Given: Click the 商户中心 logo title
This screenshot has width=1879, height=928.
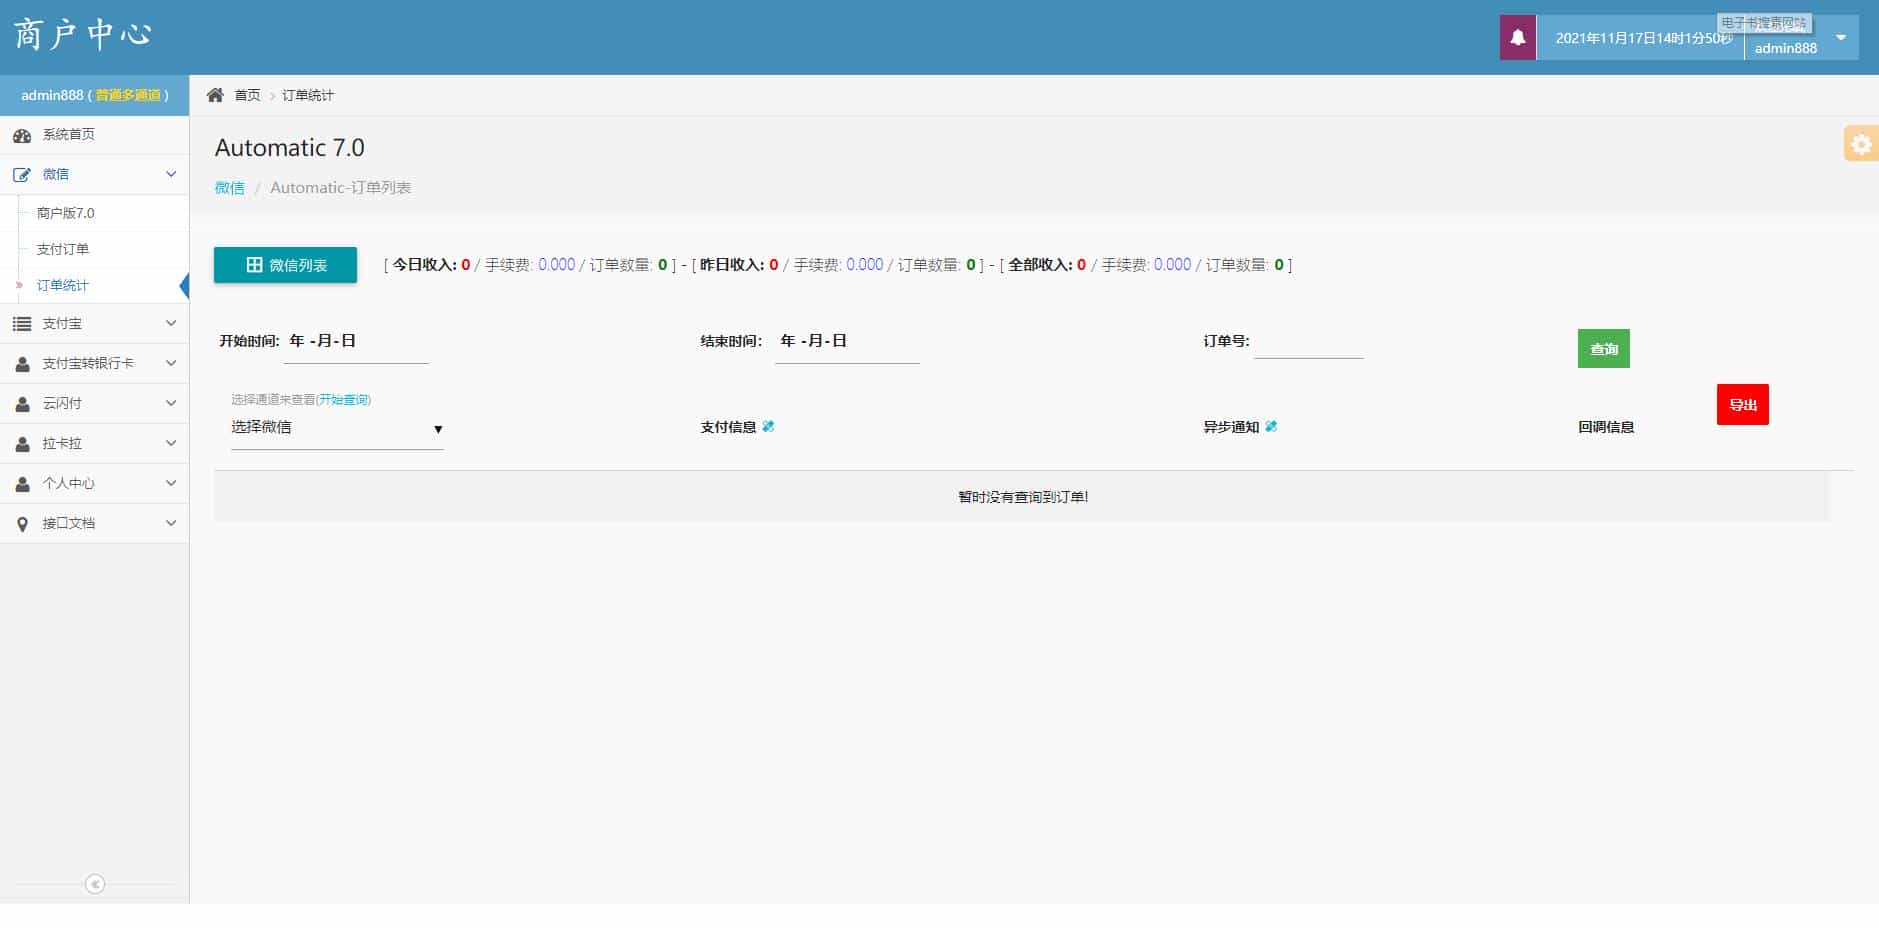Looking at the screenshot, I should [x=82, y=34].
